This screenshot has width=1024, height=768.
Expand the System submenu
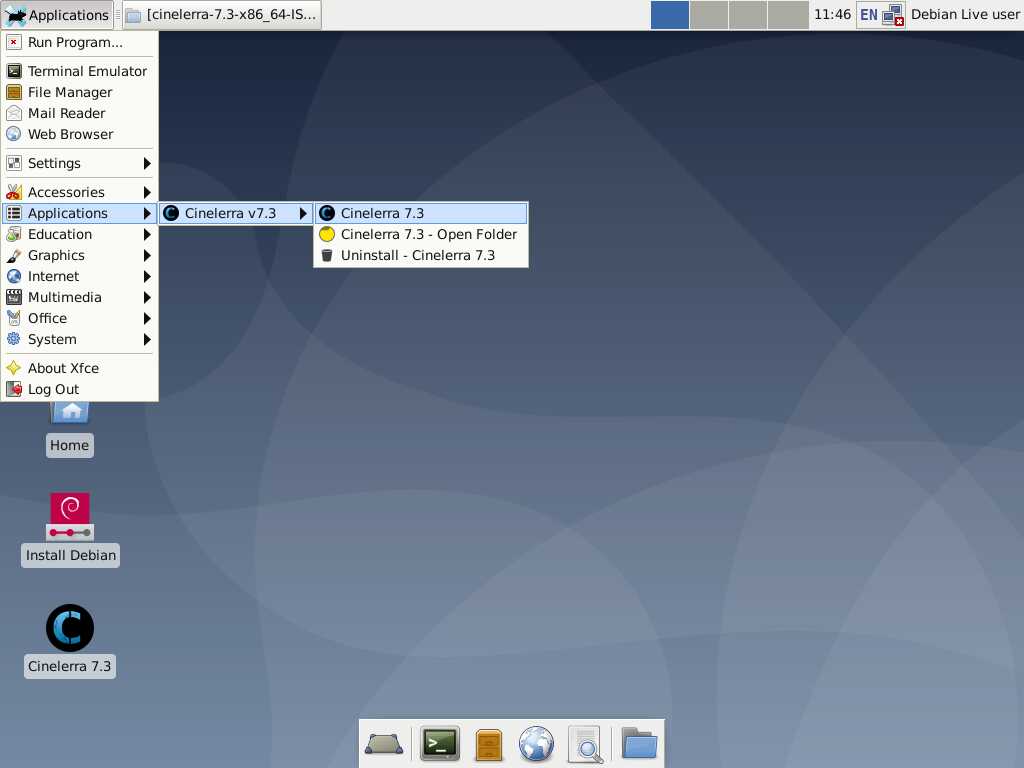(x=79, y=339)
